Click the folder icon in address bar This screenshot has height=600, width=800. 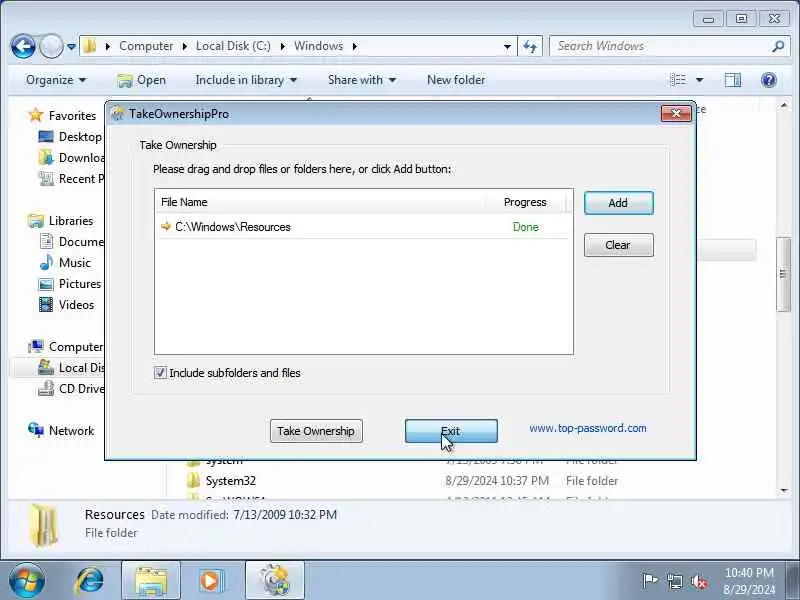(90, 46)
